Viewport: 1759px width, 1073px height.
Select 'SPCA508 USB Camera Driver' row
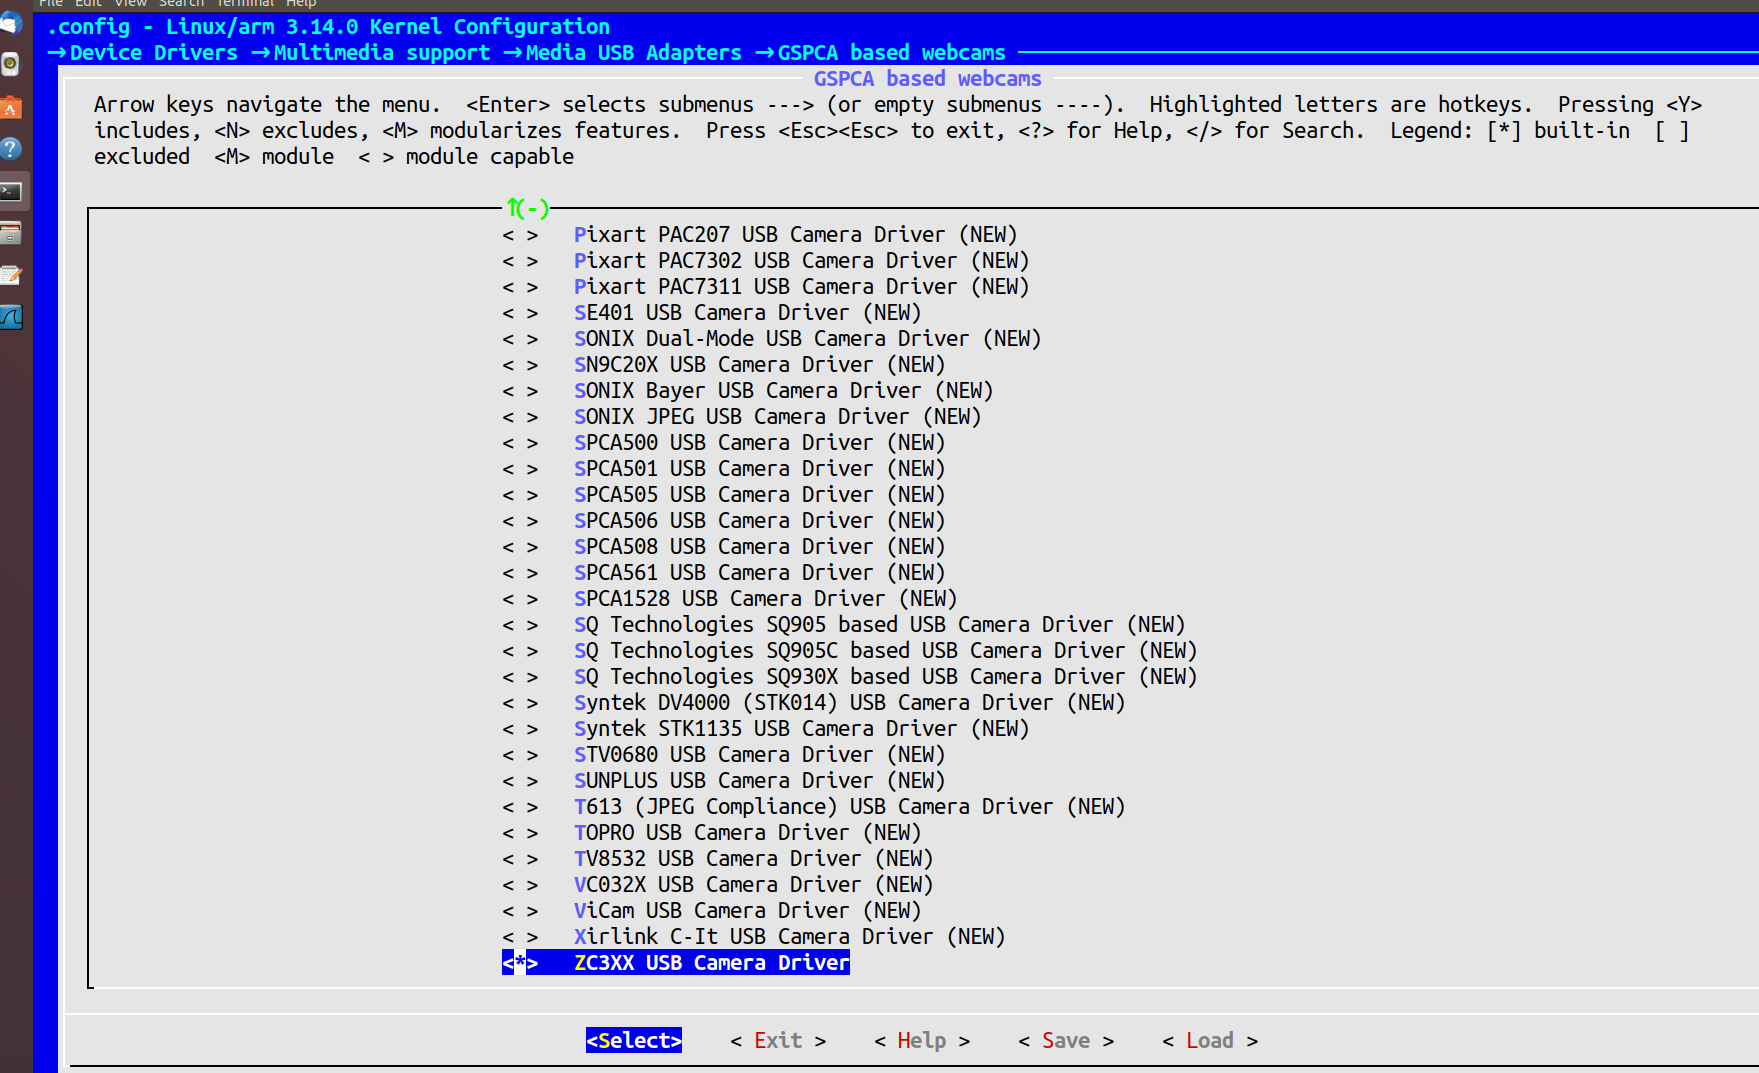coord(724,547)
